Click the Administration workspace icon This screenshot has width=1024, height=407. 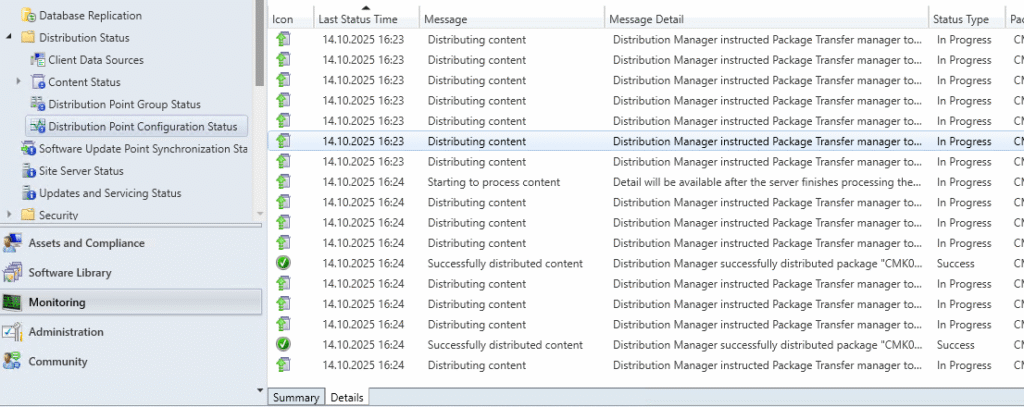tap(13, 332)
